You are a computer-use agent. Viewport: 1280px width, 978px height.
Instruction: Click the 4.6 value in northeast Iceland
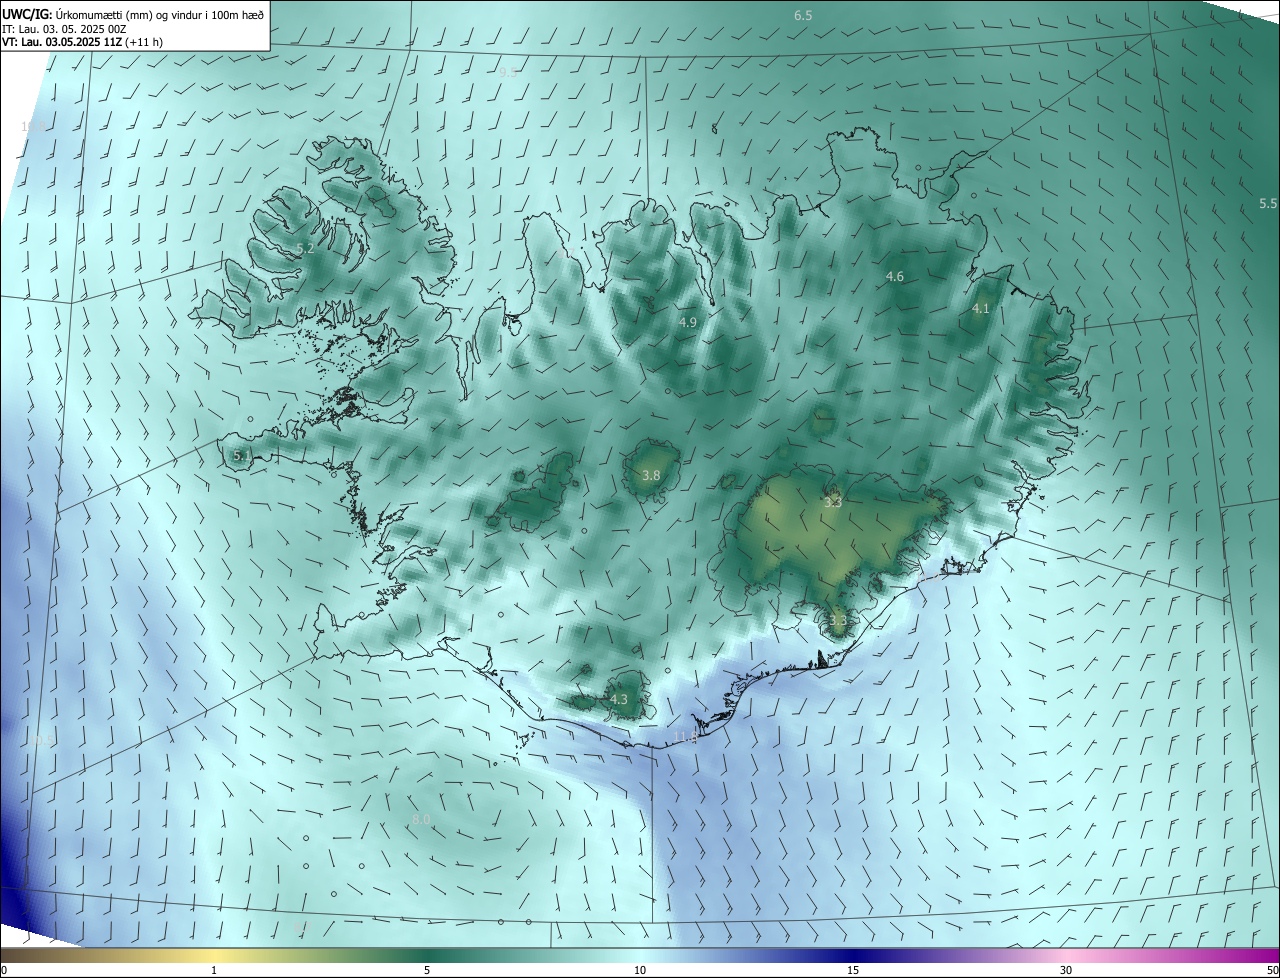click(895, 277)
